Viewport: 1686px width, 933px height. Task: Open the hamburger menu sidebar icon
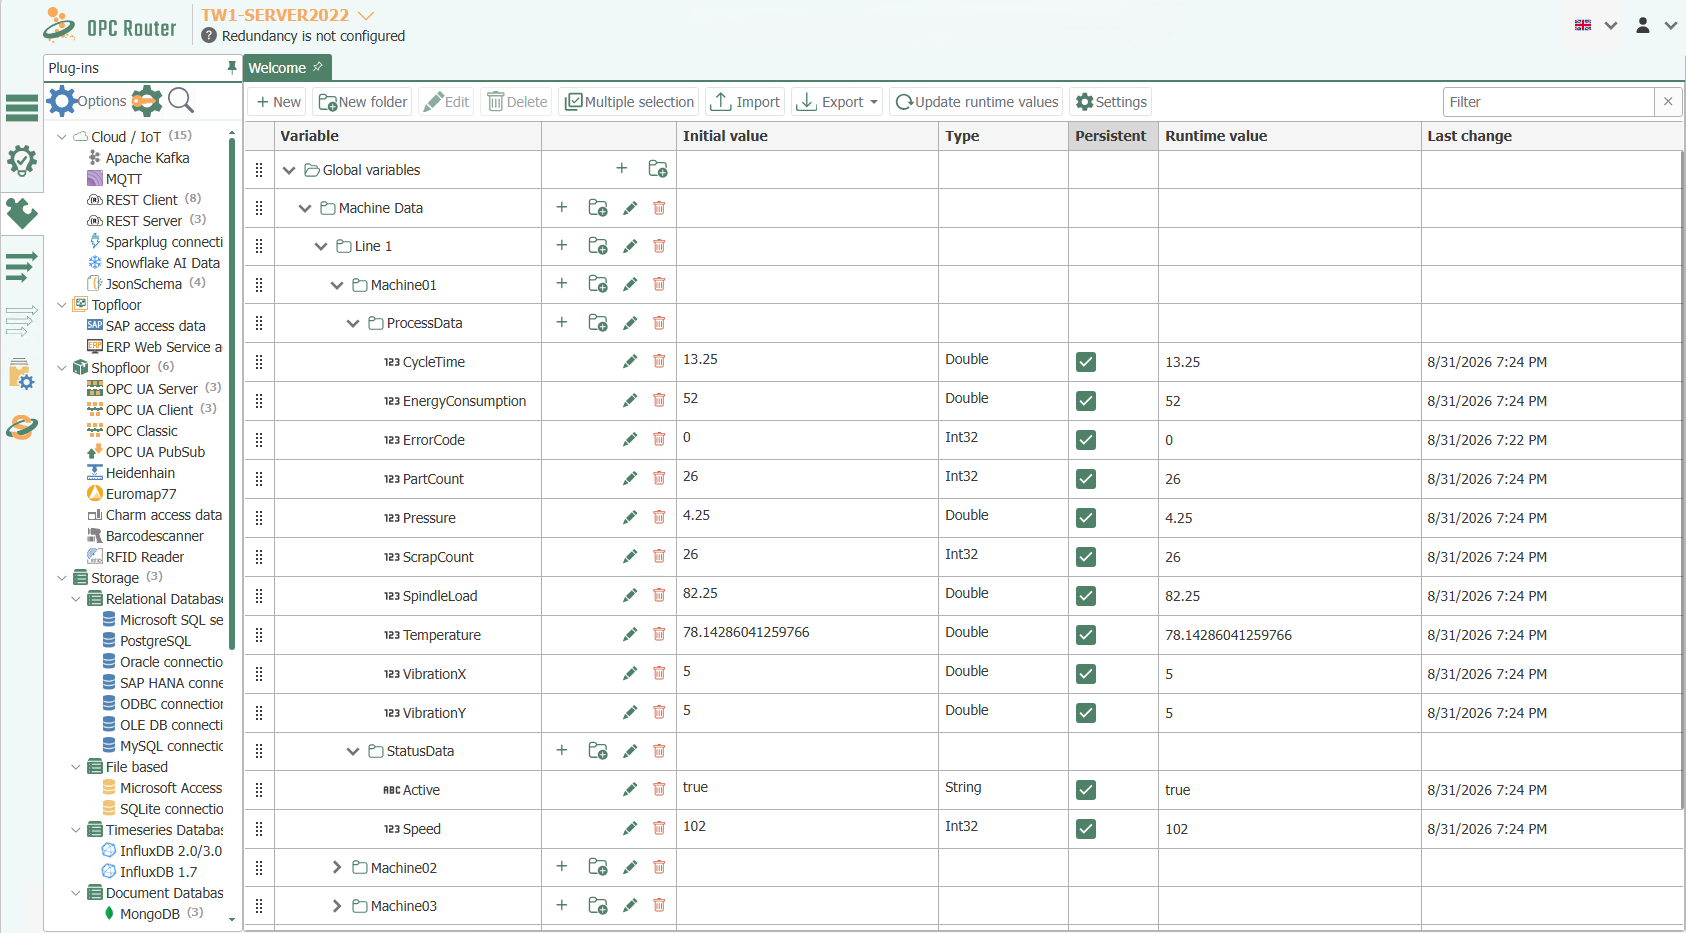click(21, 106)
